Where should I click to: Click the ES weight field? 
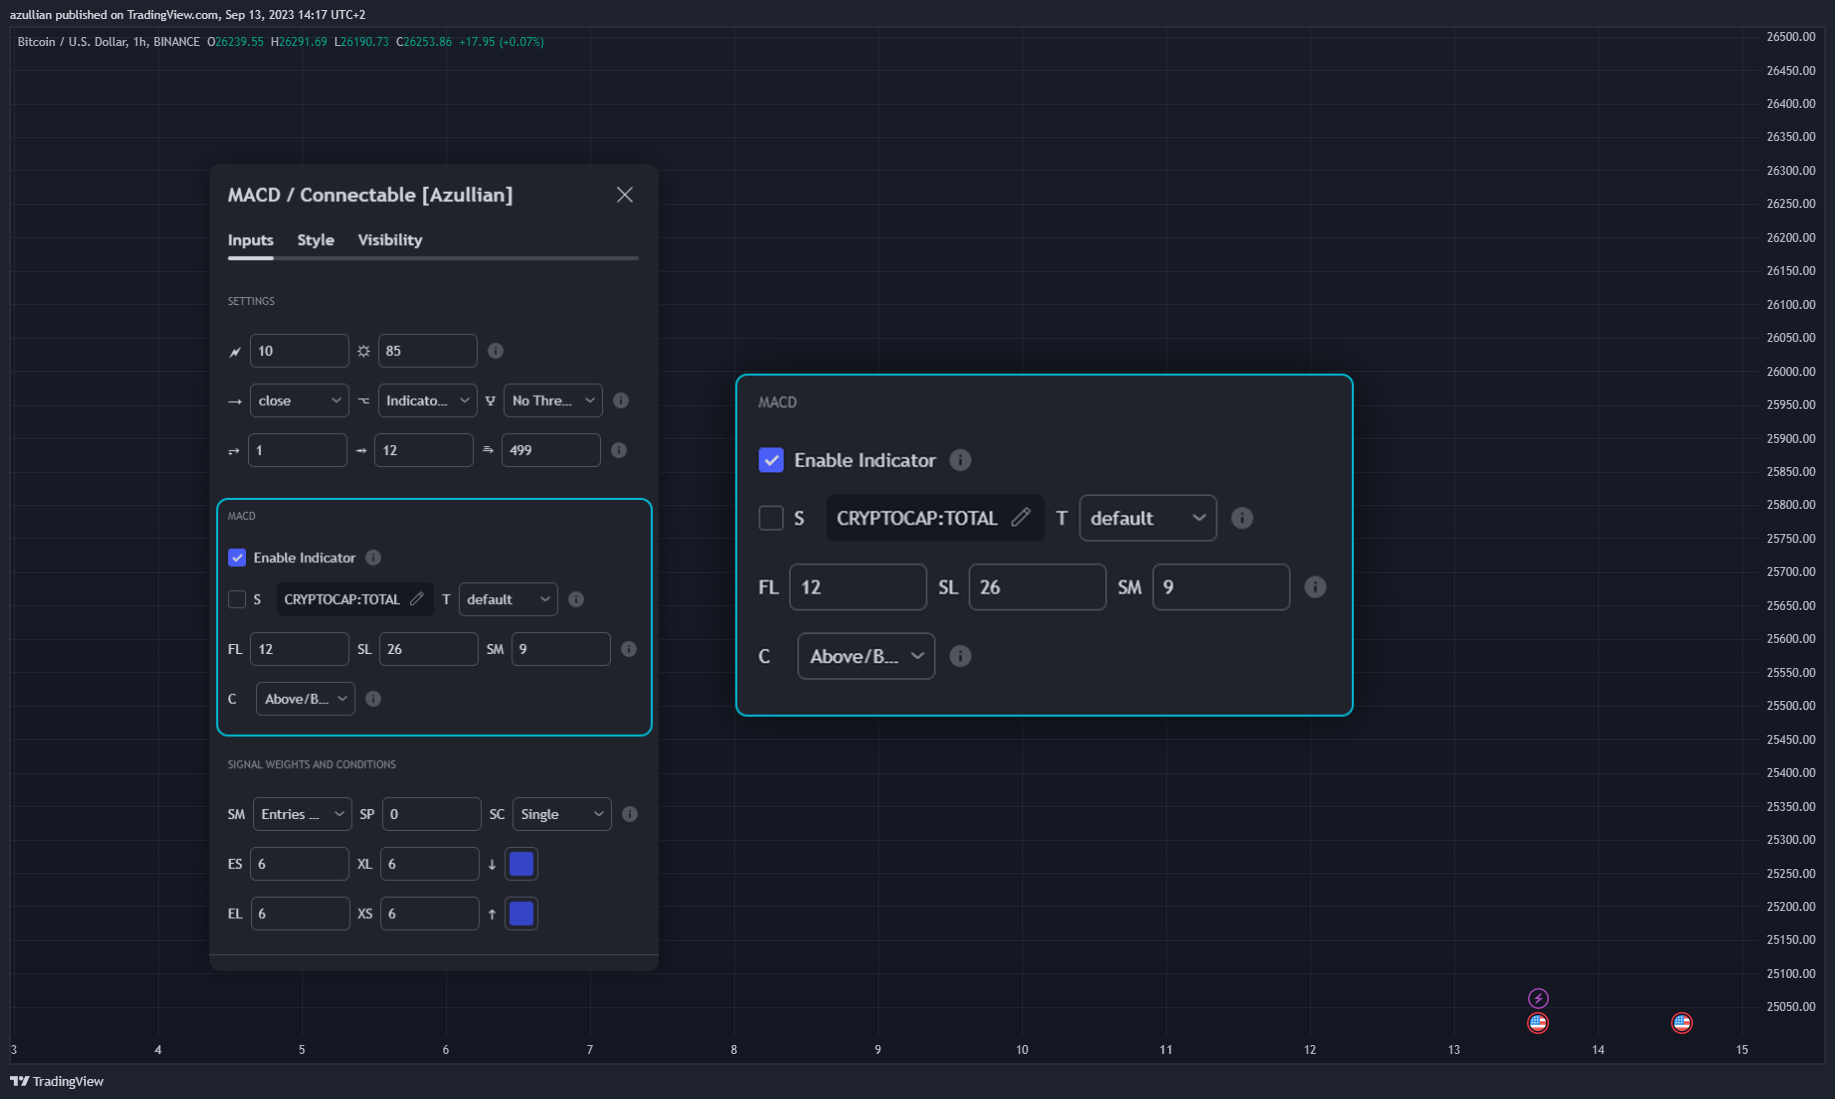299,864
